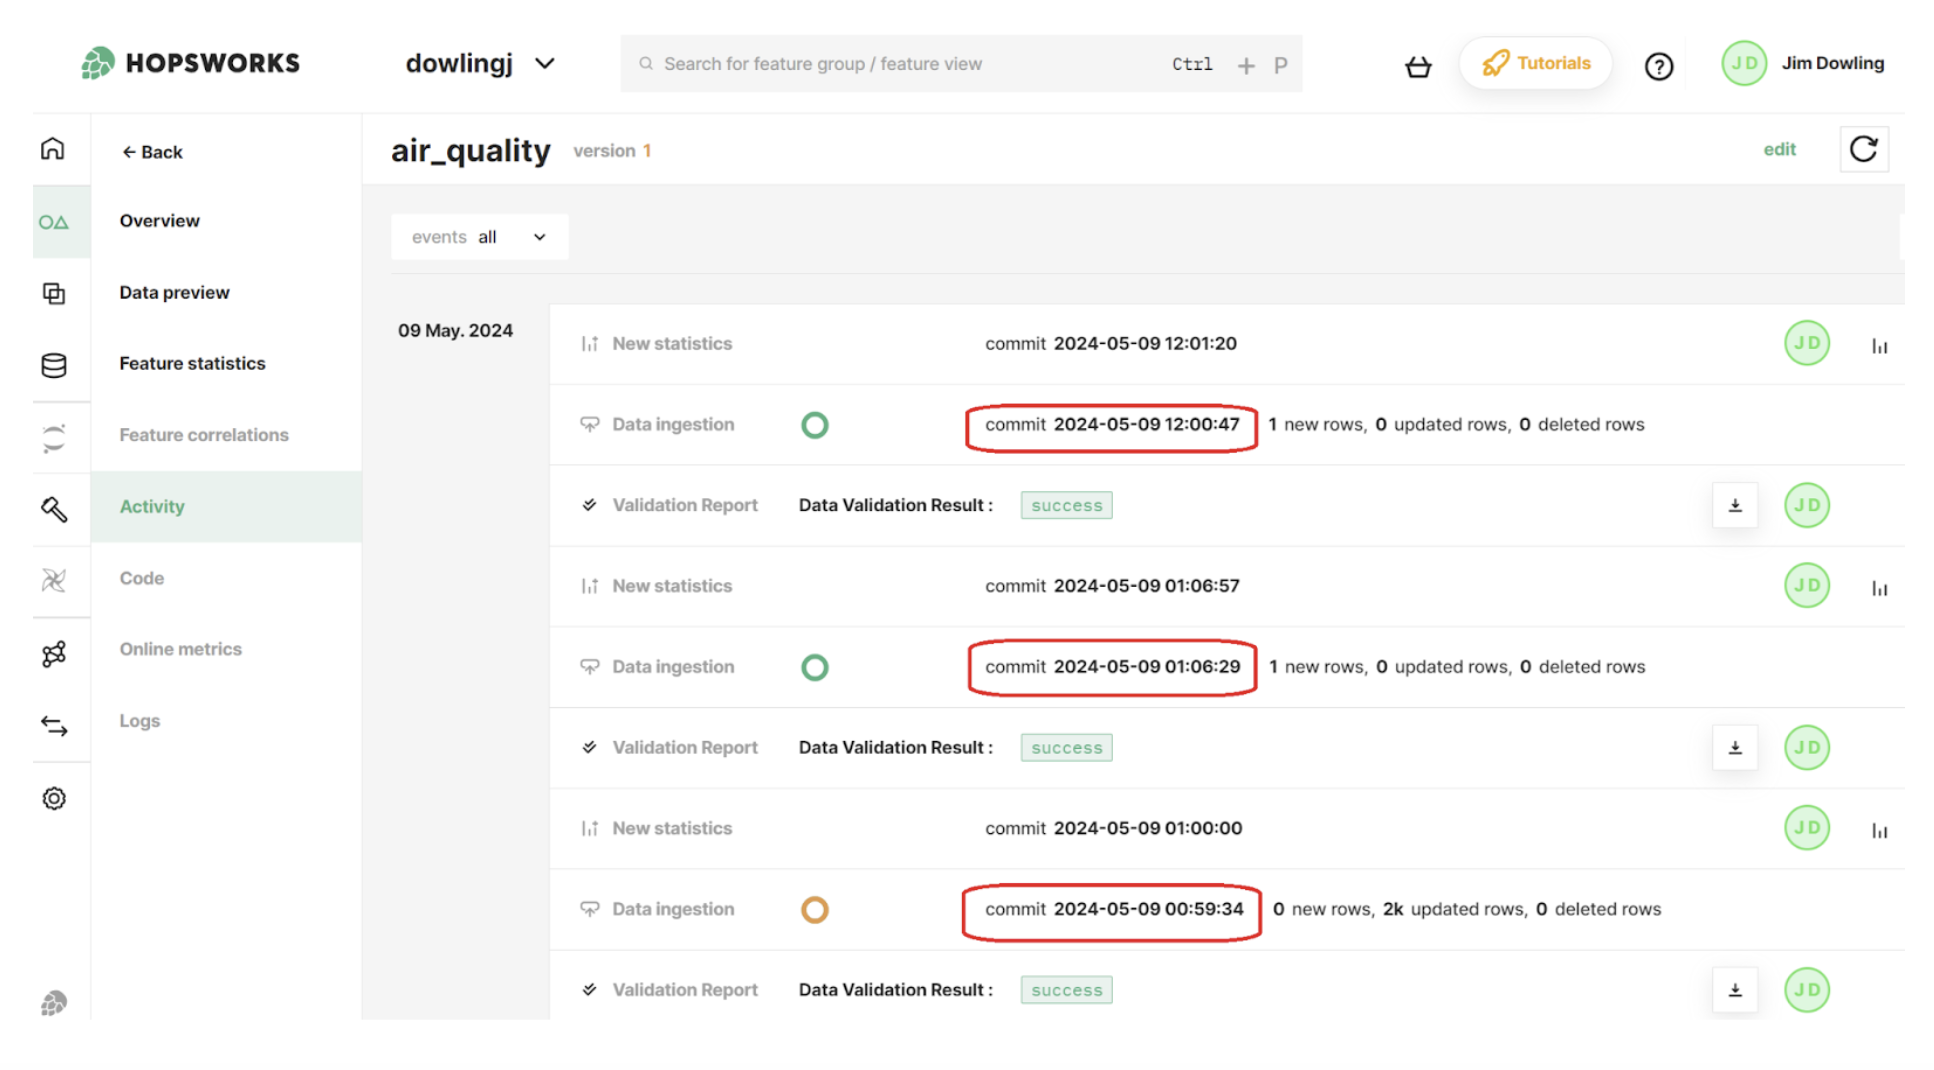Open settings via the gear icon
This screenshot has height=1070, width=1934.
tap(53, 798)
